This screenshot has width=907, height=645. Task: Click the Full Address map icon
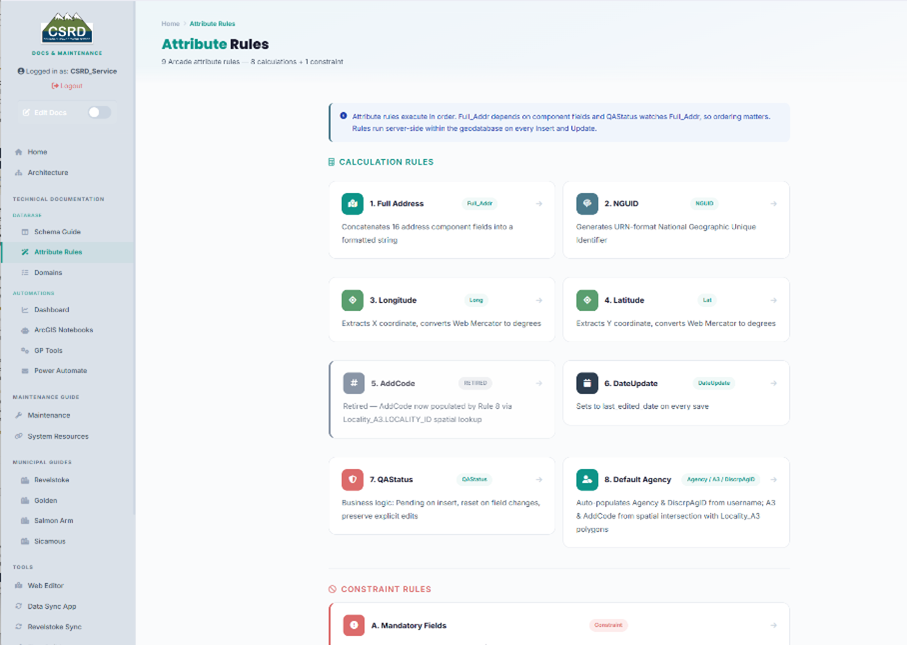[x=352, y=204]
